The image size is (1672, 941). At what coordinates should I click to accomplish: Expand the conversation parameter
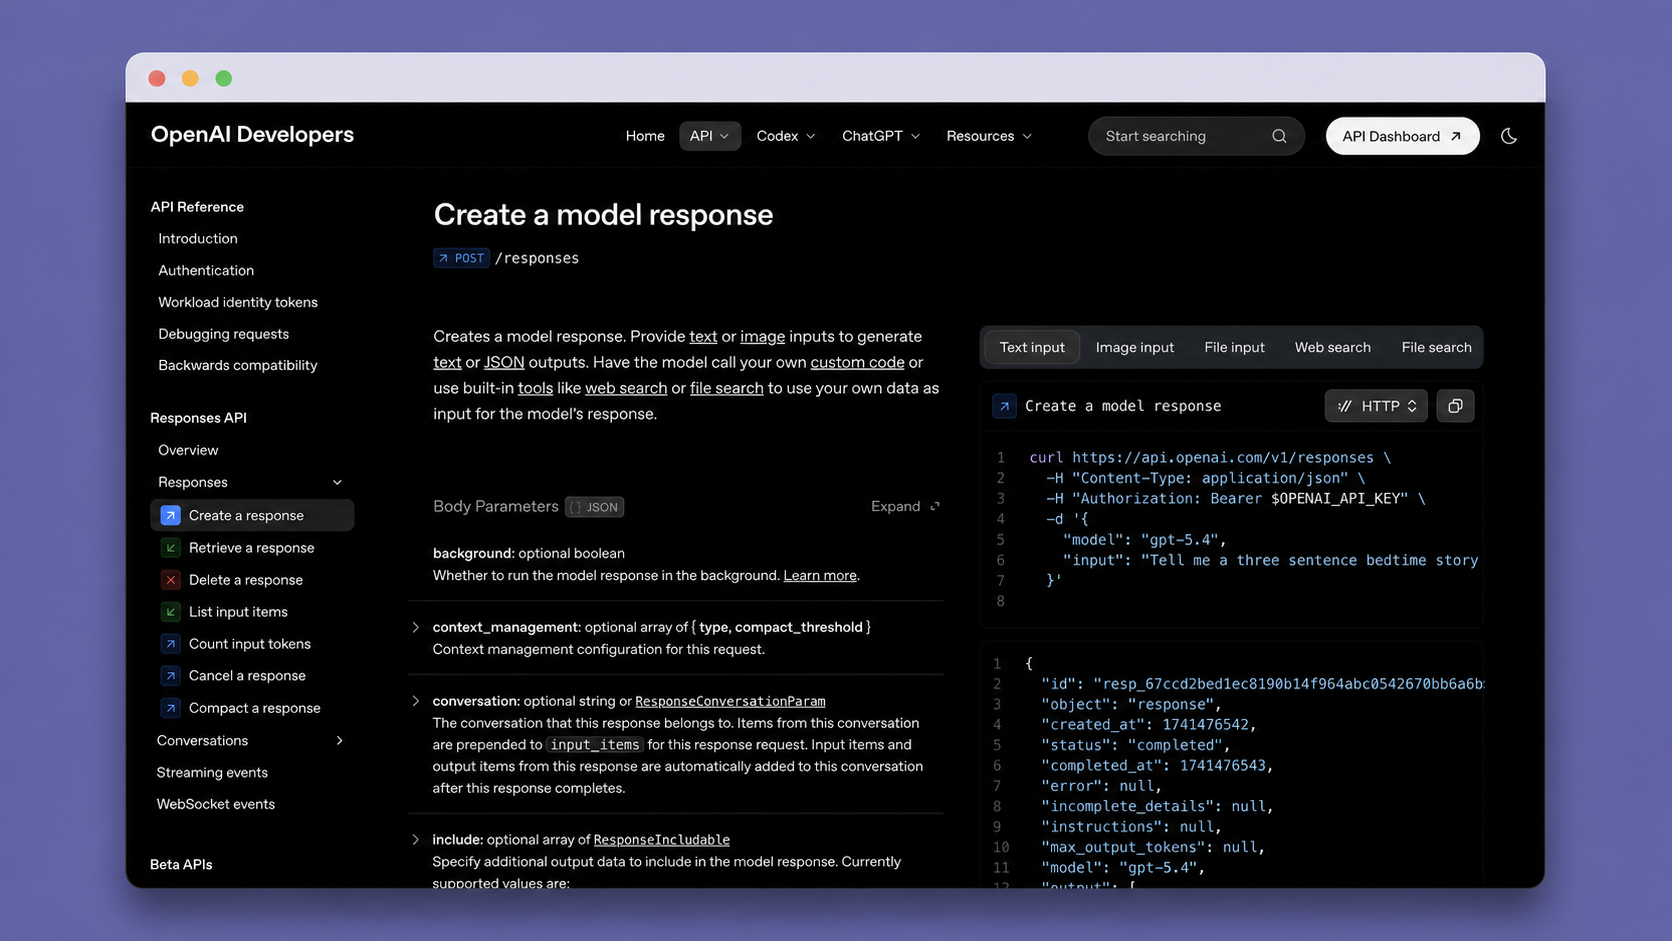pos(416,701)
